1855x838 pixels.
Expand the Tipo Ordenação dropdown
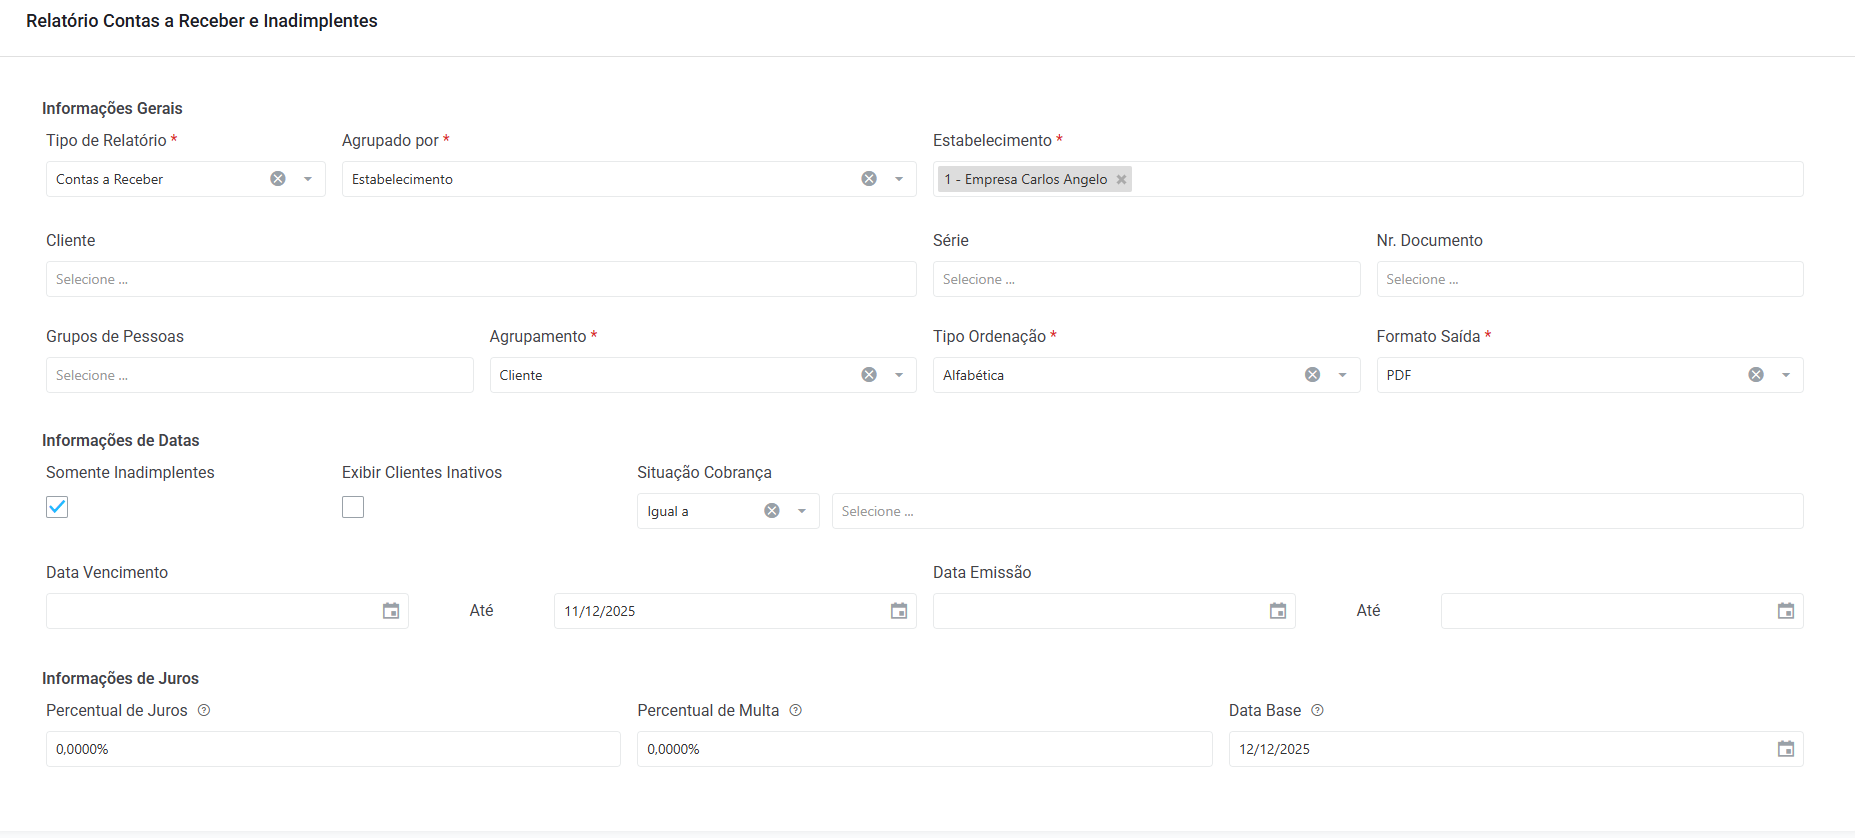tap(1342, 375)
